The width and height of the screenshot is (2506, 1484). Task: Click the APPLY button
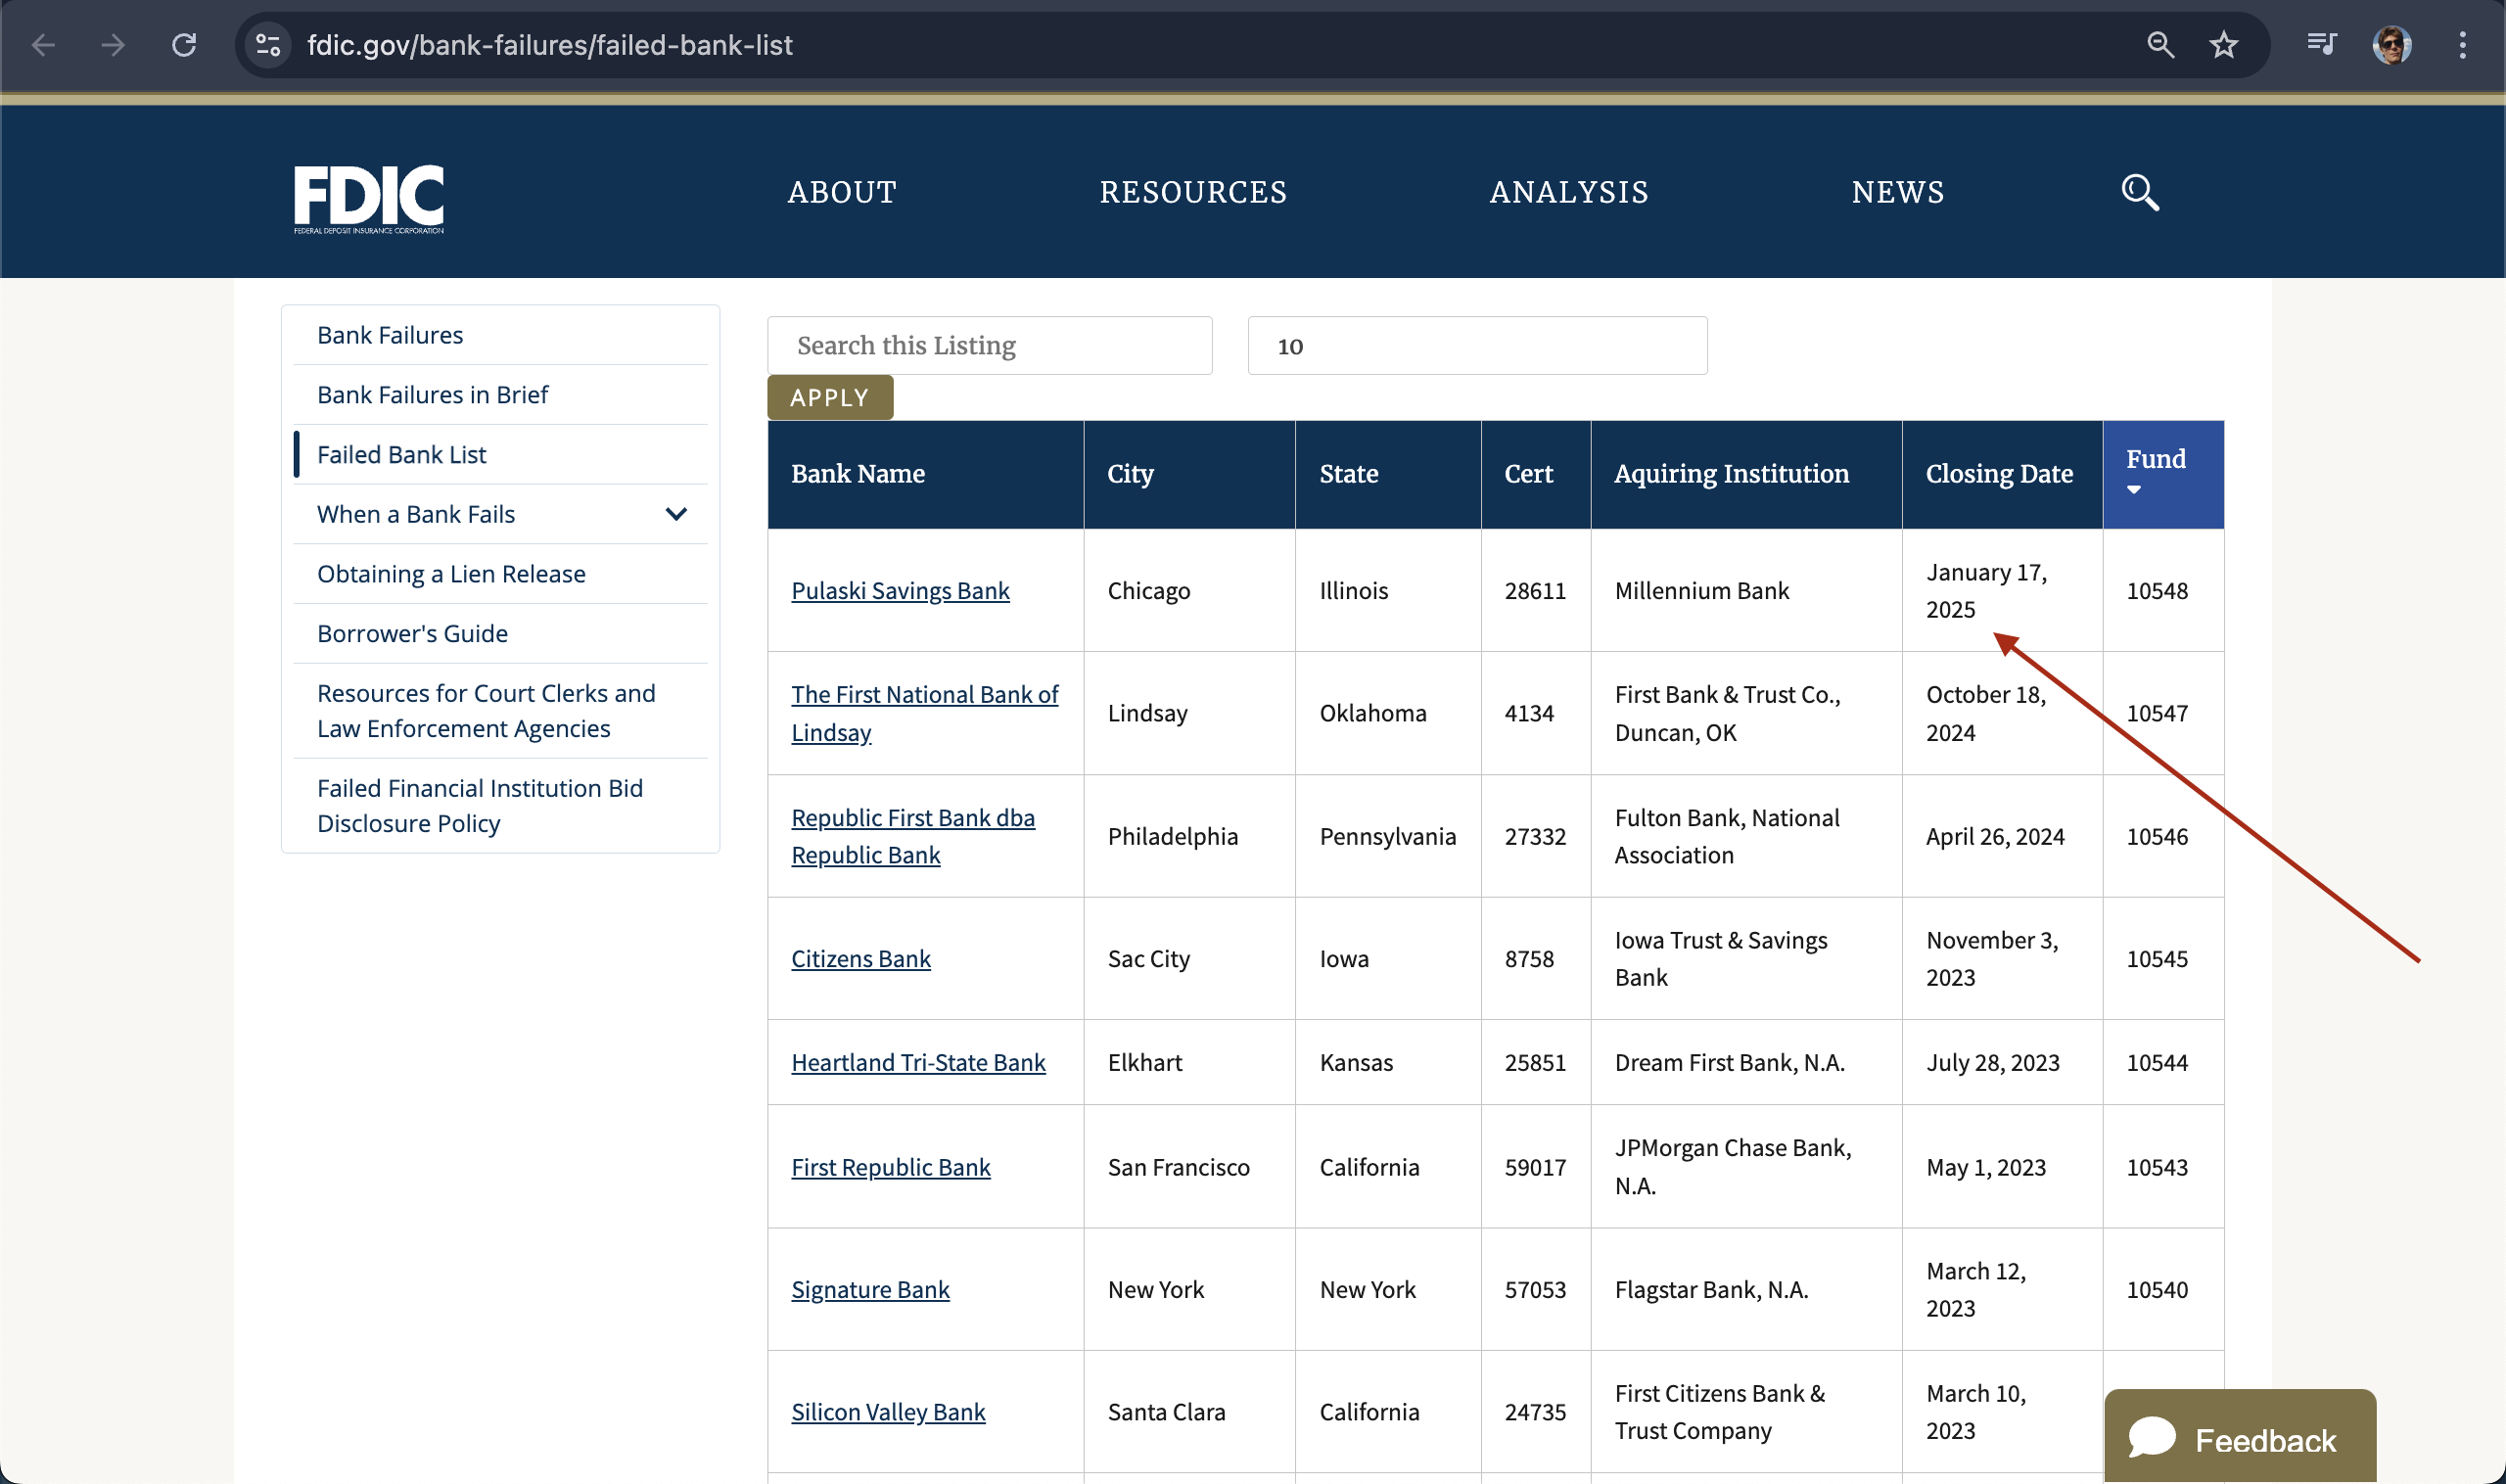pyautogui.click(x=830, y=398)
